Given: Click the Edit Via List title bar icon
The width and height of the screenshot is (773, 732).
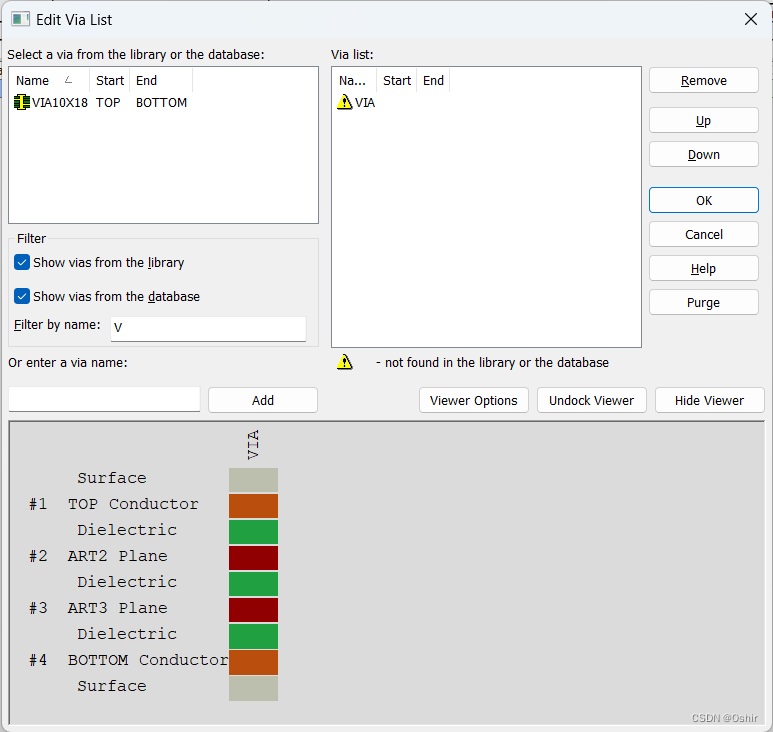Looking at the screenshot, I should click(19, 19).
